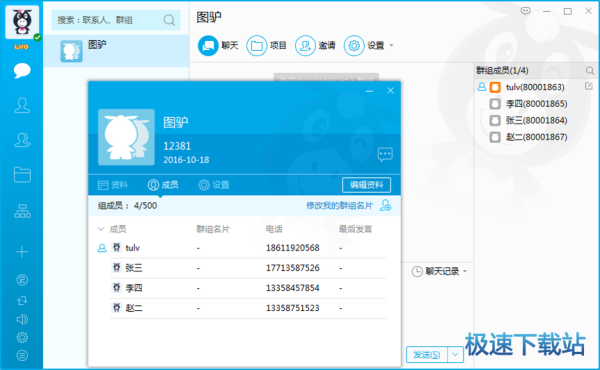The height and width of the screenshot is (370, 600).
Task: Select 张三(80001864) in group member panel
Action: tap(535, 121)
